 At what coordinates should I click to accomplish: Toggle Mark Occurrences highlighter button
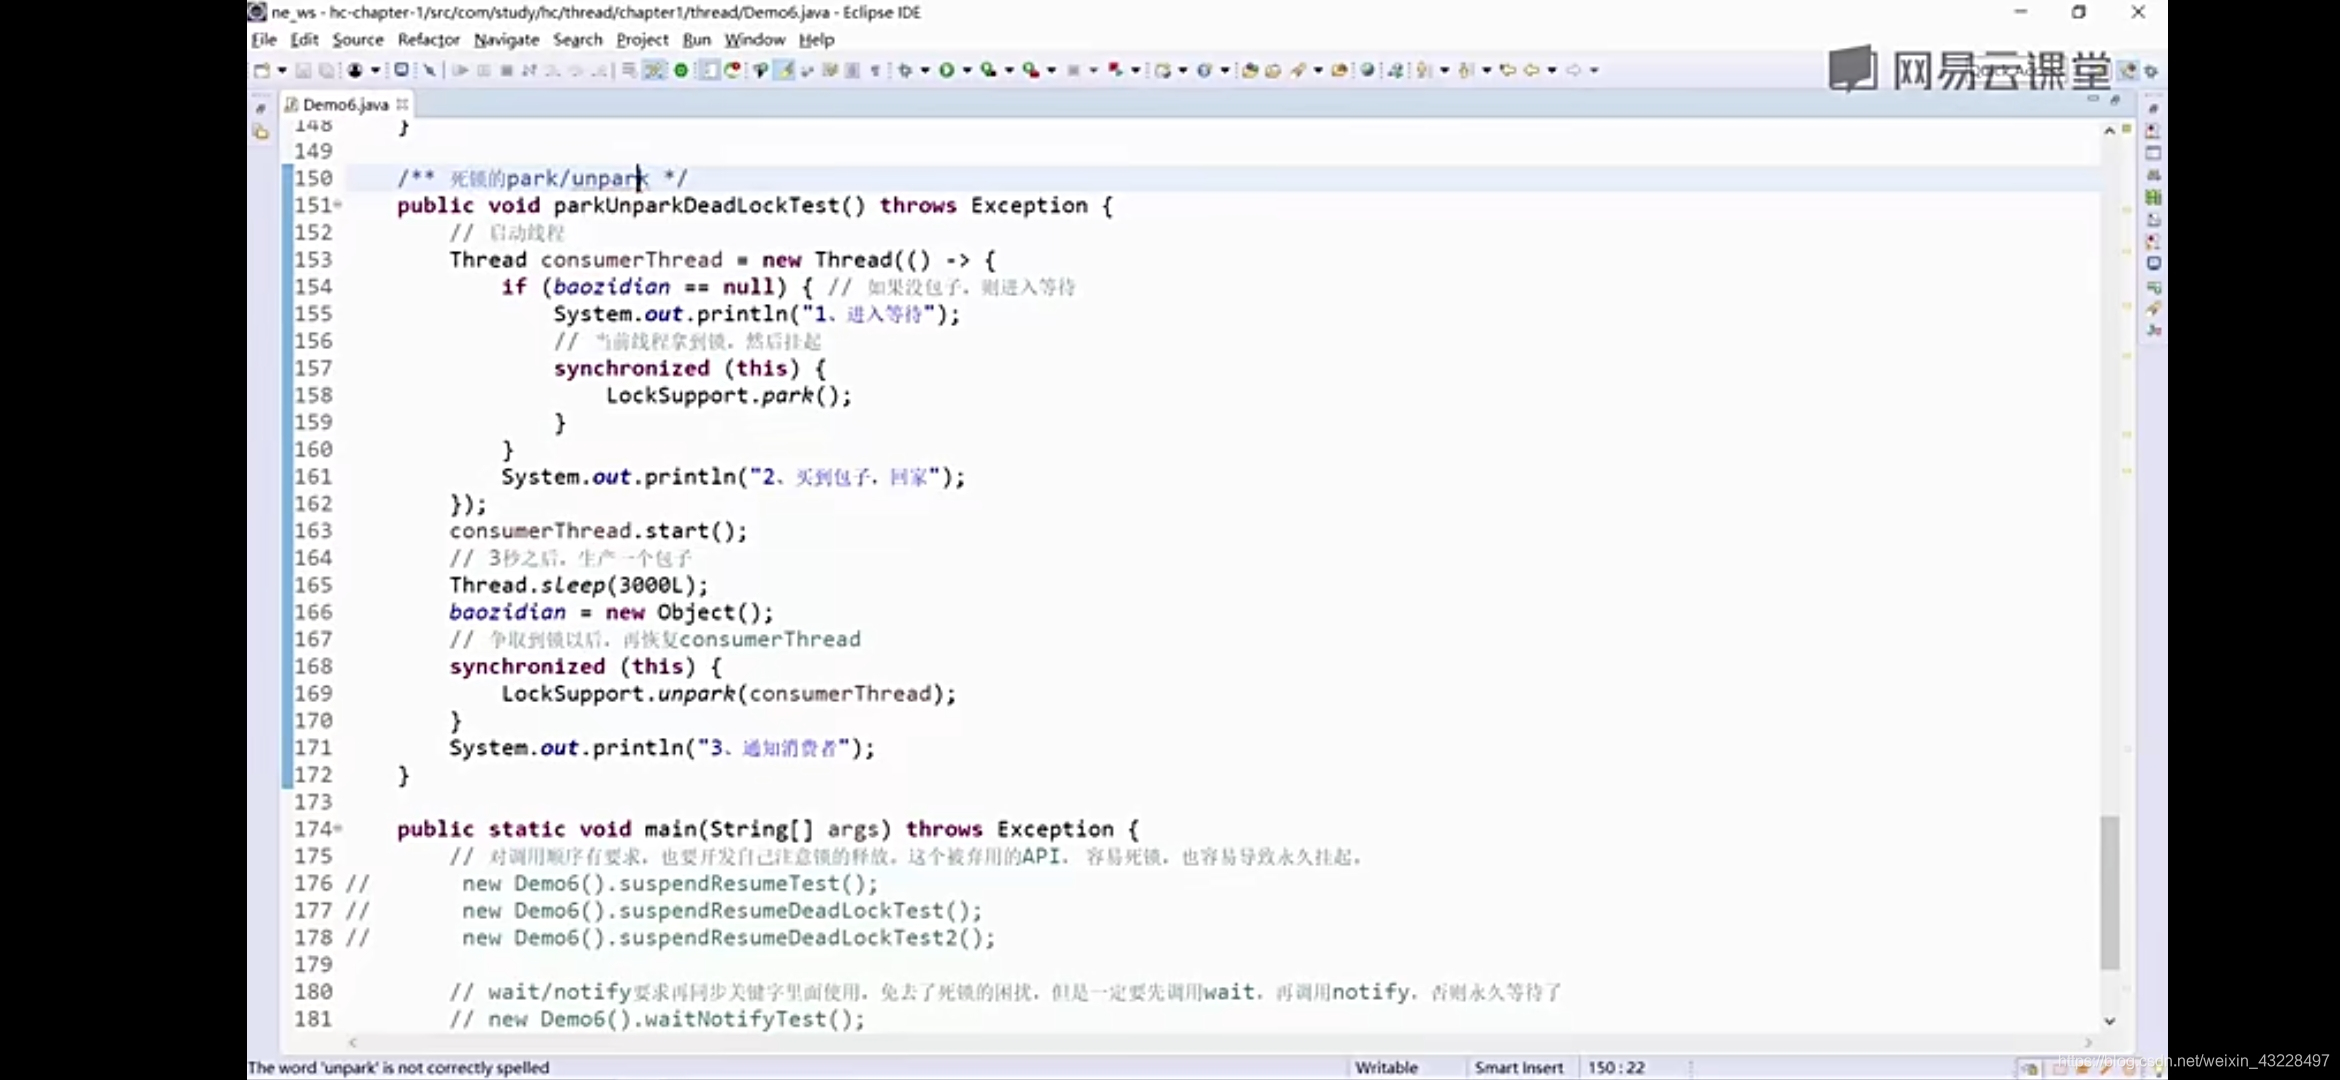783,70
